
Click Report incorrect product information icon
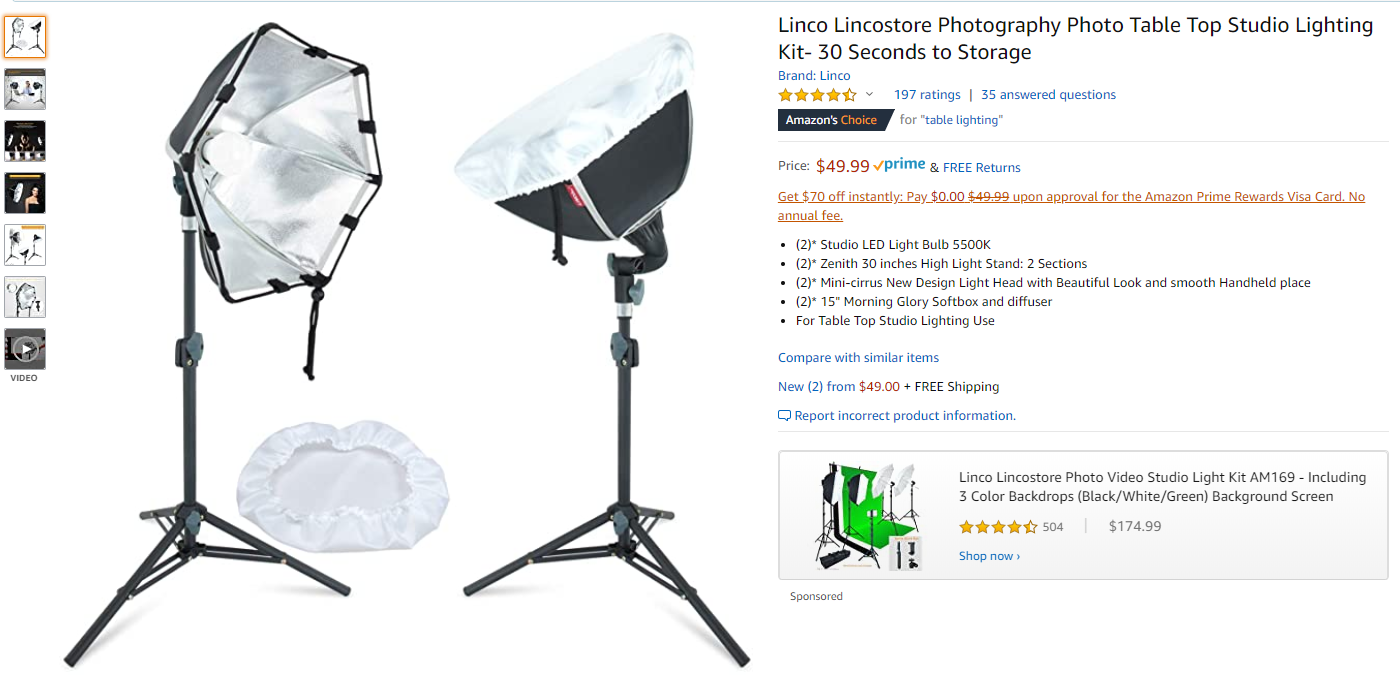(784, 416)
